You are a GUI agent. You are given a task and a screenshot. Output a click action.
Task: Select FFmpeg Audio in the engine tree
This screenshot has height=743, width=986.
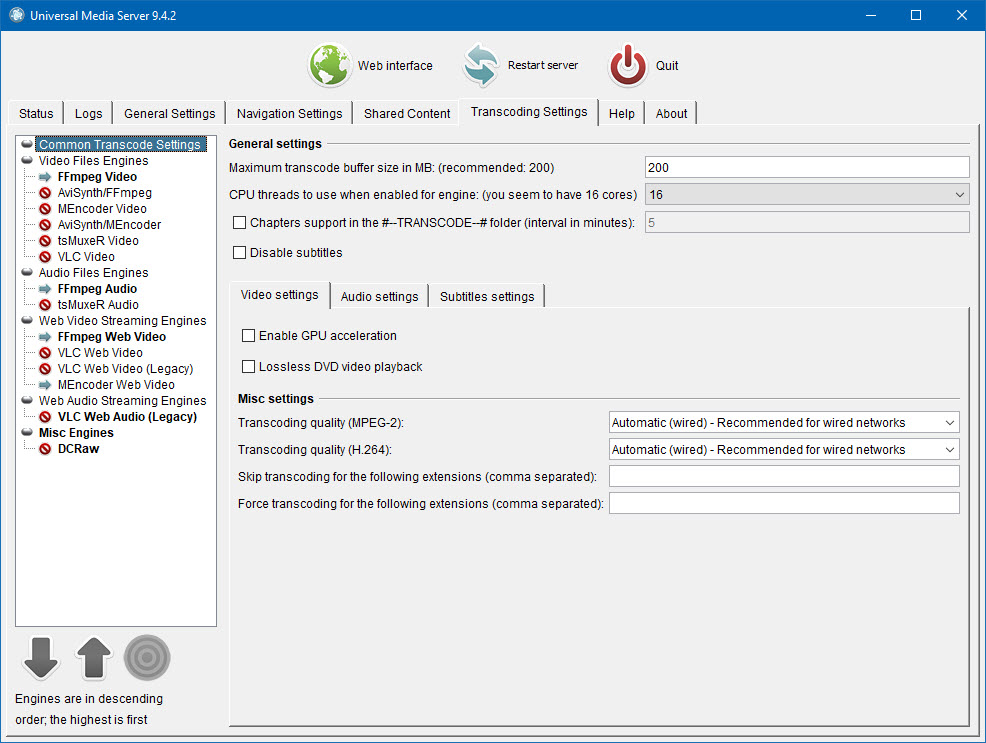click(x=97, y=289)
